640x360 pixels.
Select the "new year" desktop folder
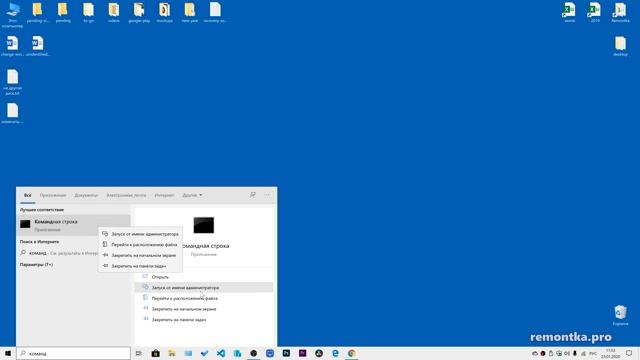pos(190,12)
